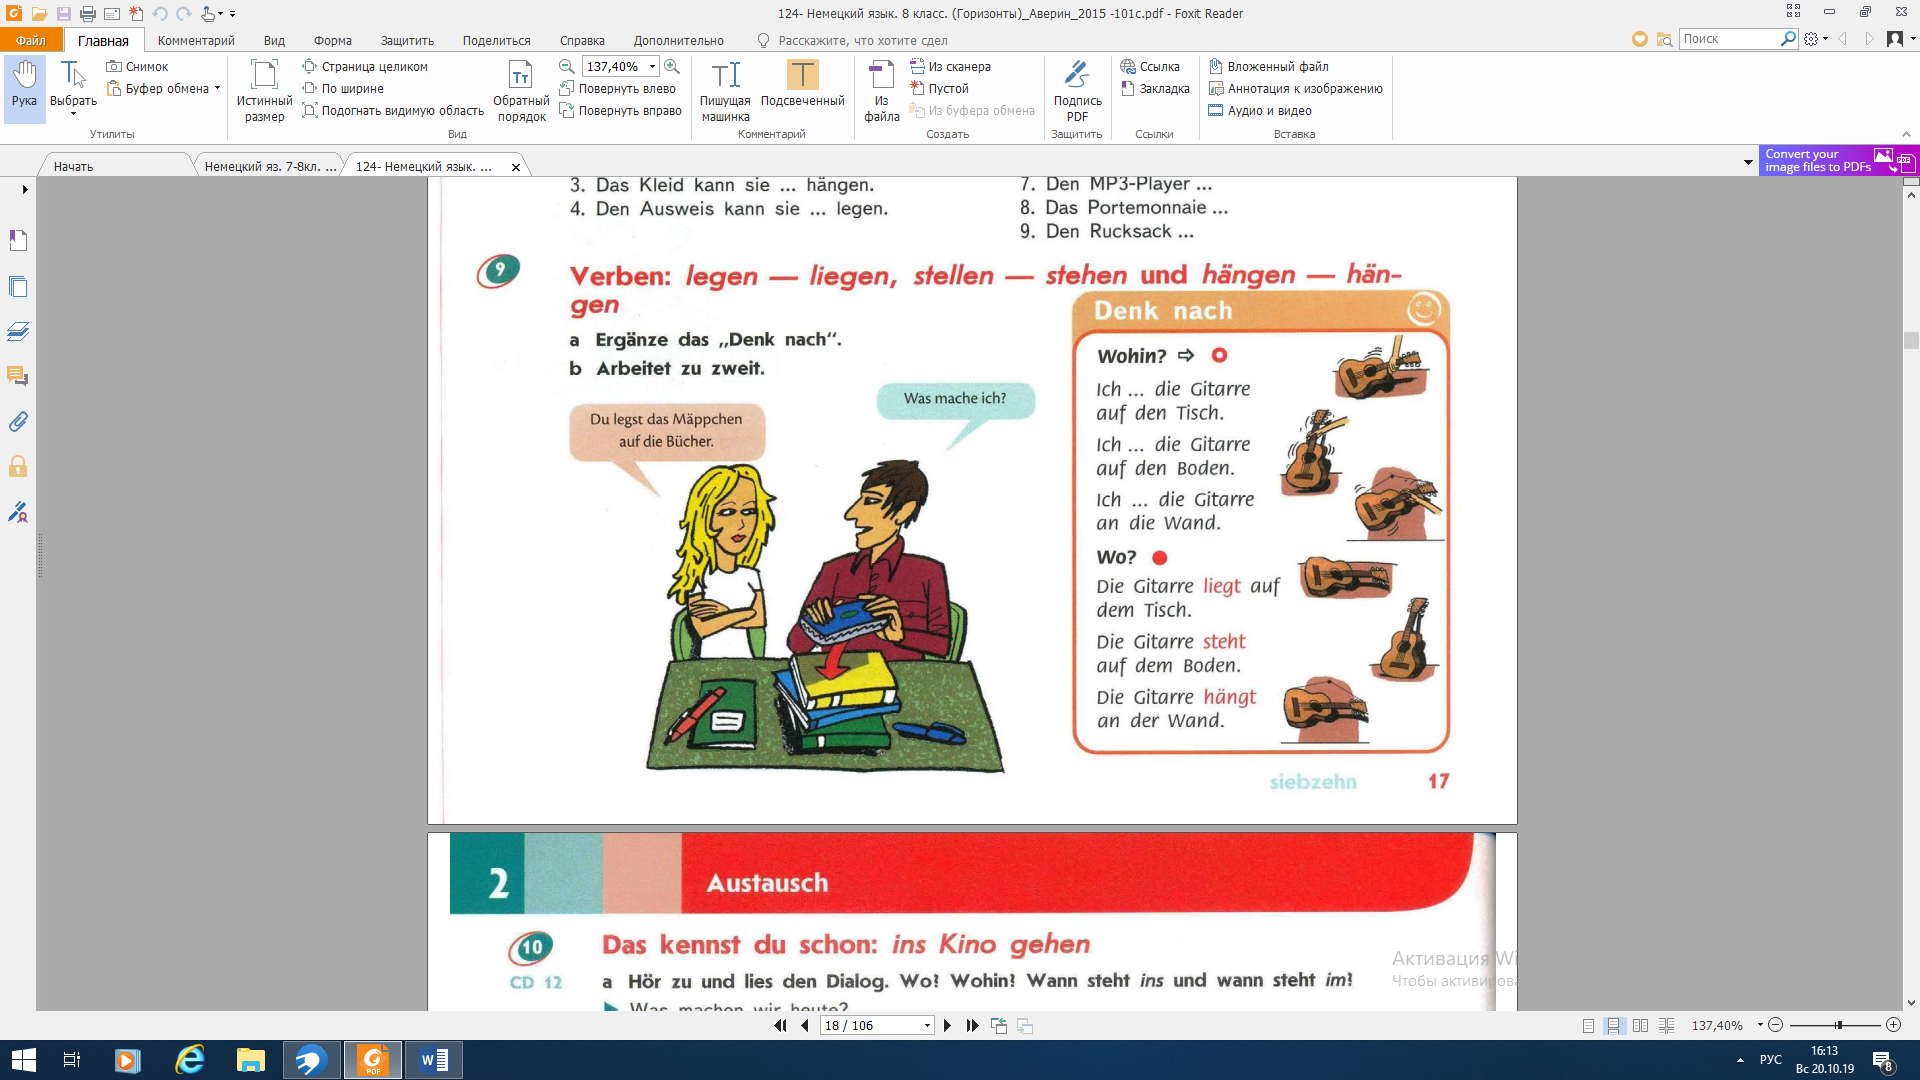The width and height of the screenshot is (1920, 1080).
Task: Open the Файл menu
Action: (31, 40)
